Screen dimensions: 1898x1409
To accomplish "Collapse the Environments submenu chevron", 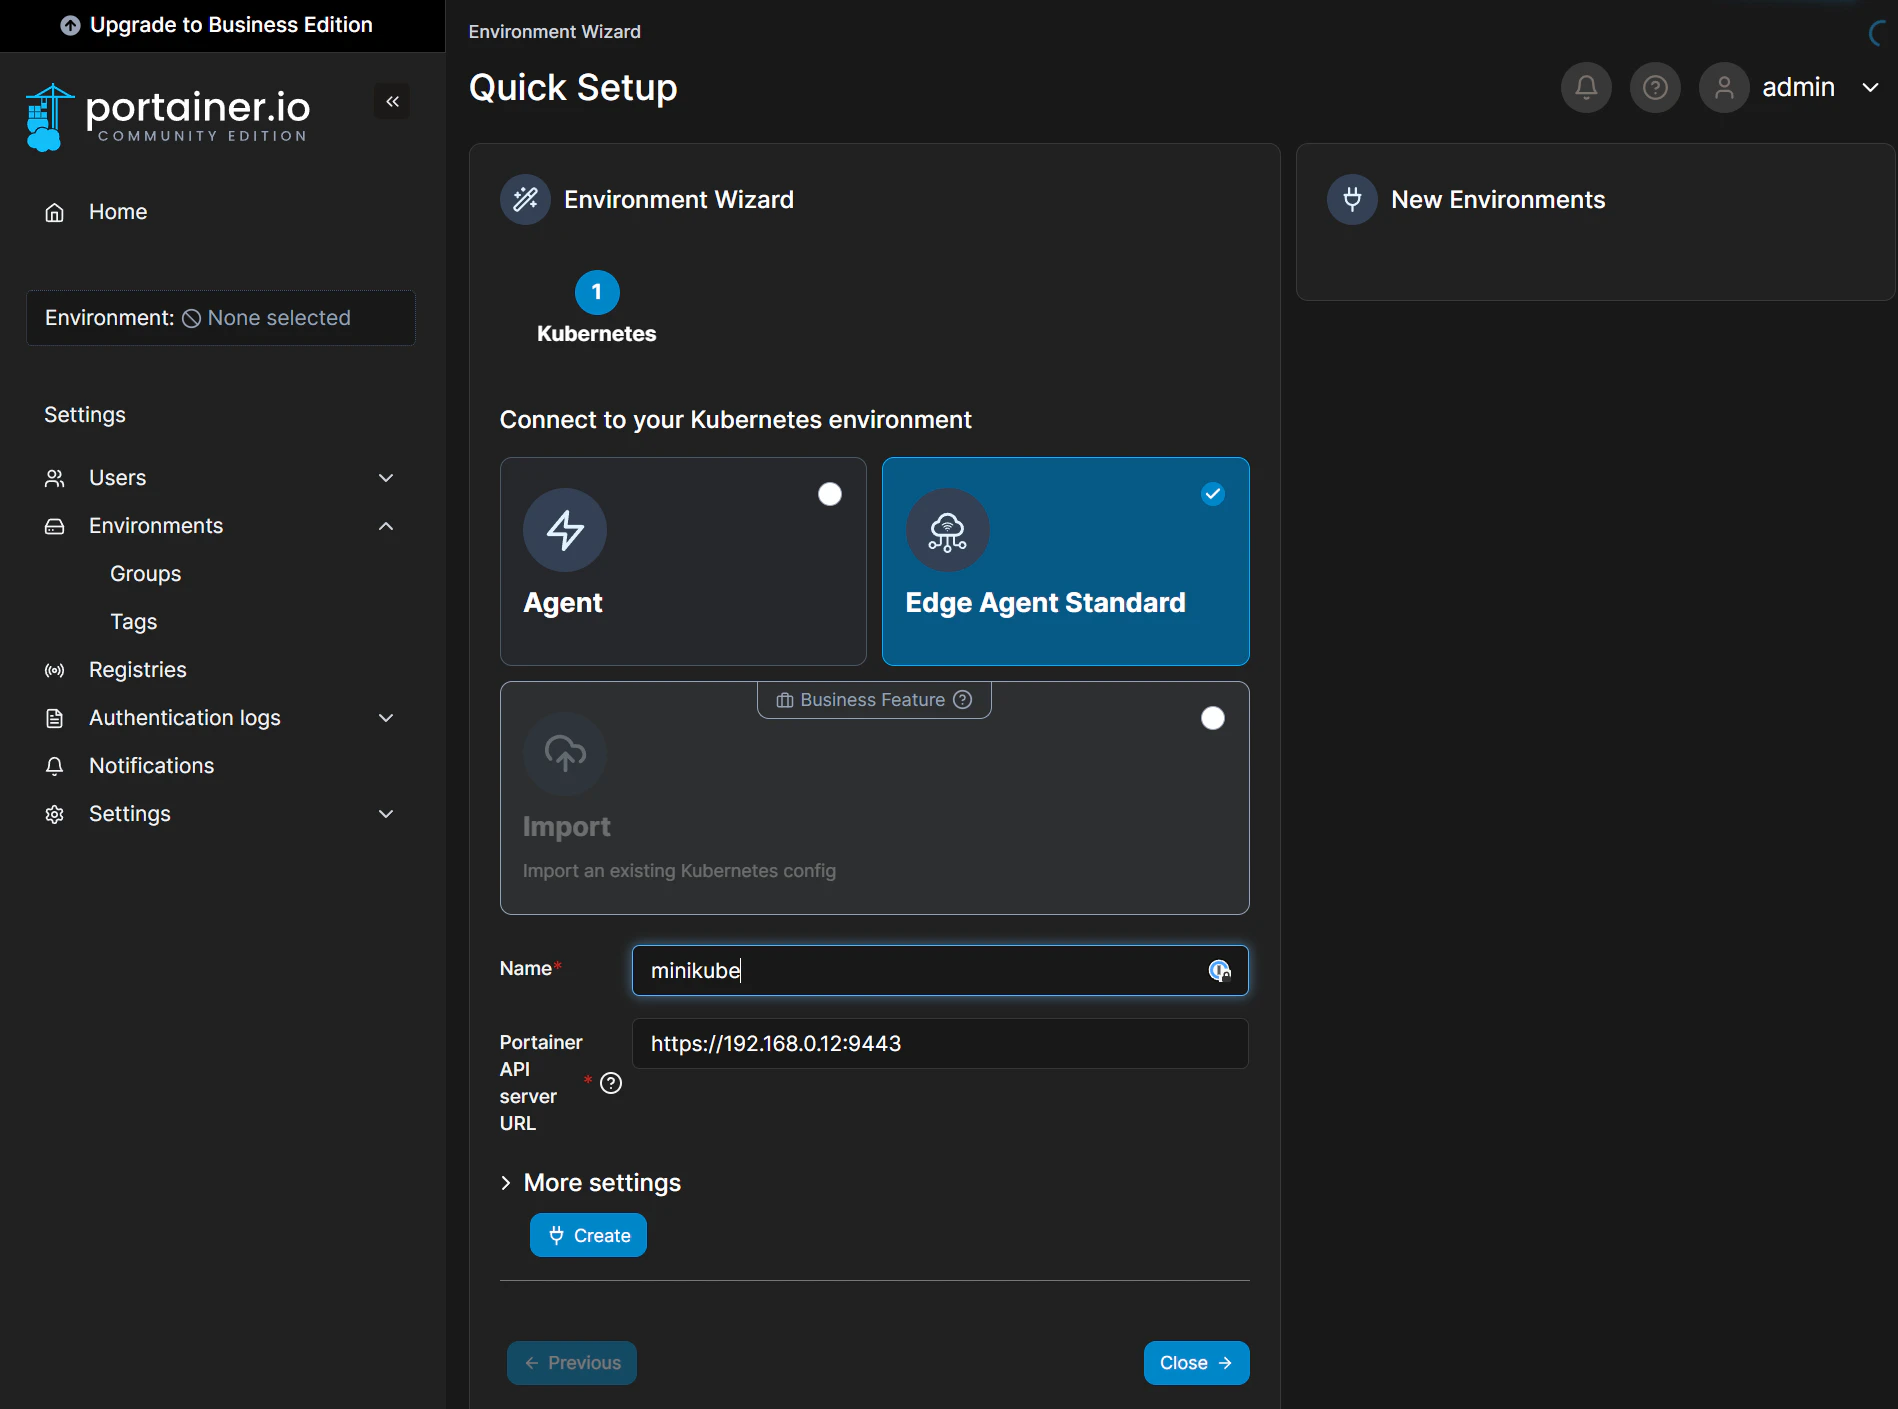I will point(386,526).
